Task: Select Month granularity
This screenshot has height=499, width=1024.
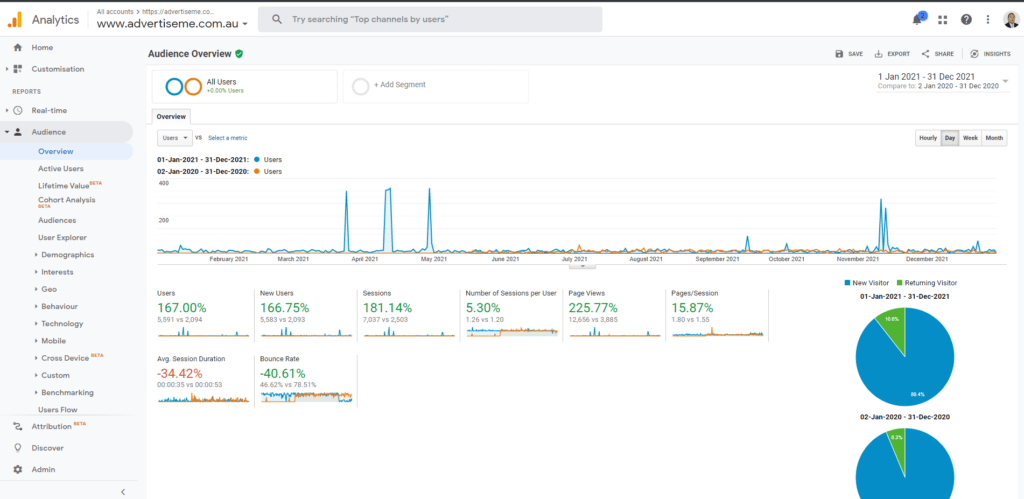Action: click(x=994, y=138)
